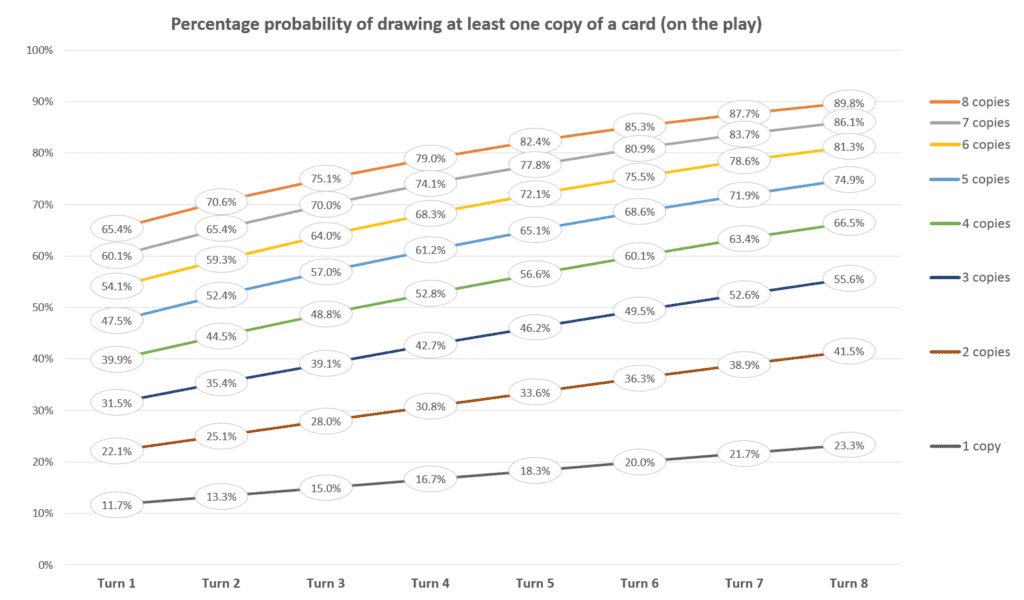Select the "7 copies" legend text label
Screen dimensions: 1024x600
(x=984, y=123)
